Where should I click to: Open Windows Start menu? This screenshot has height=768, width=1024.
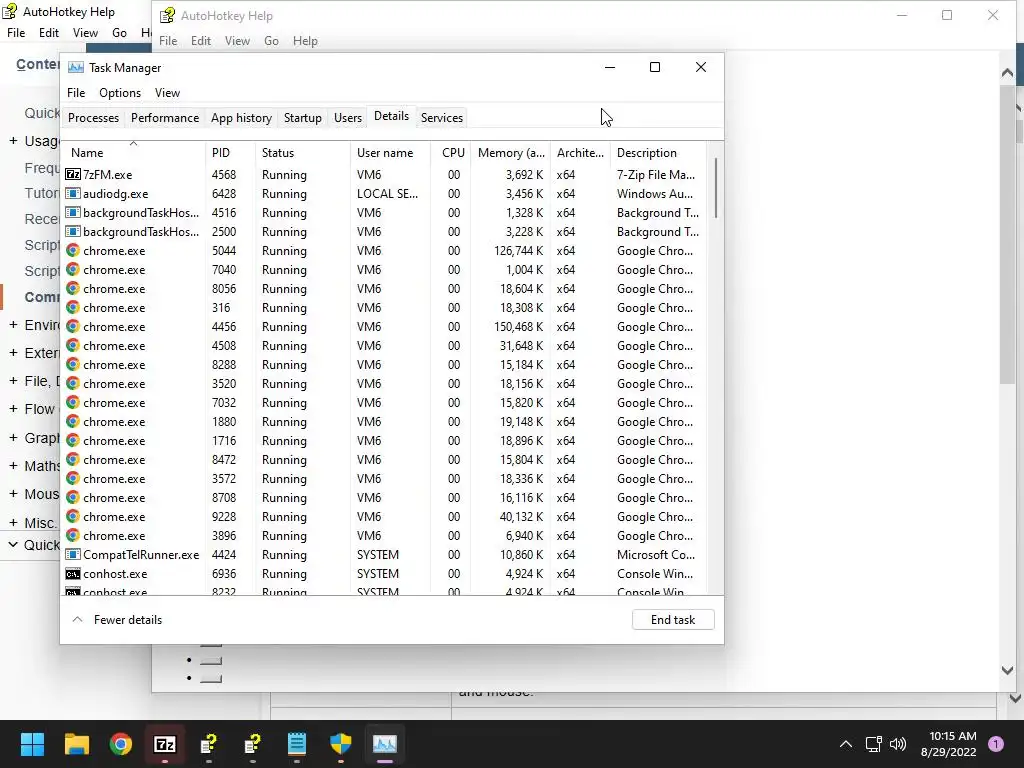(x=32, y=744)
